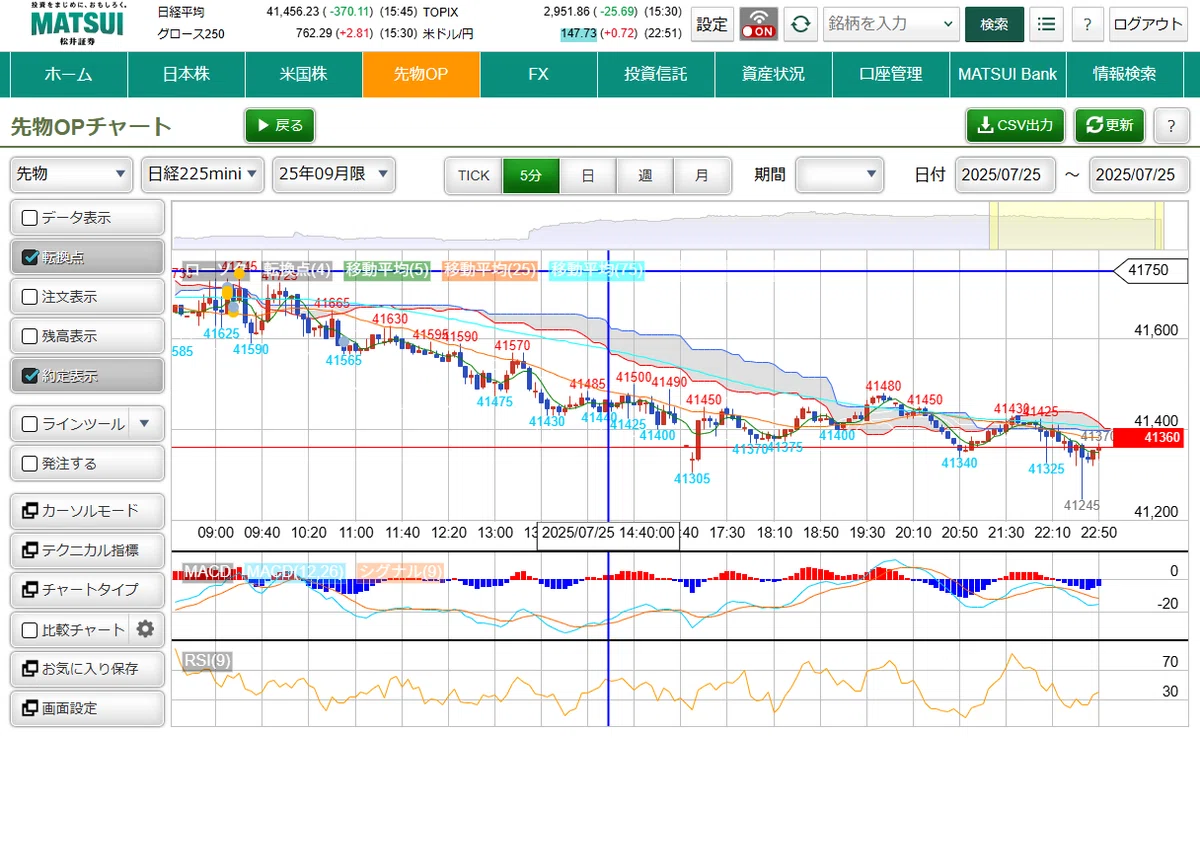The height and width of the screenshot is (865, 1200).
Task: Open the 日本株 tab
Action: pos(186,74)
